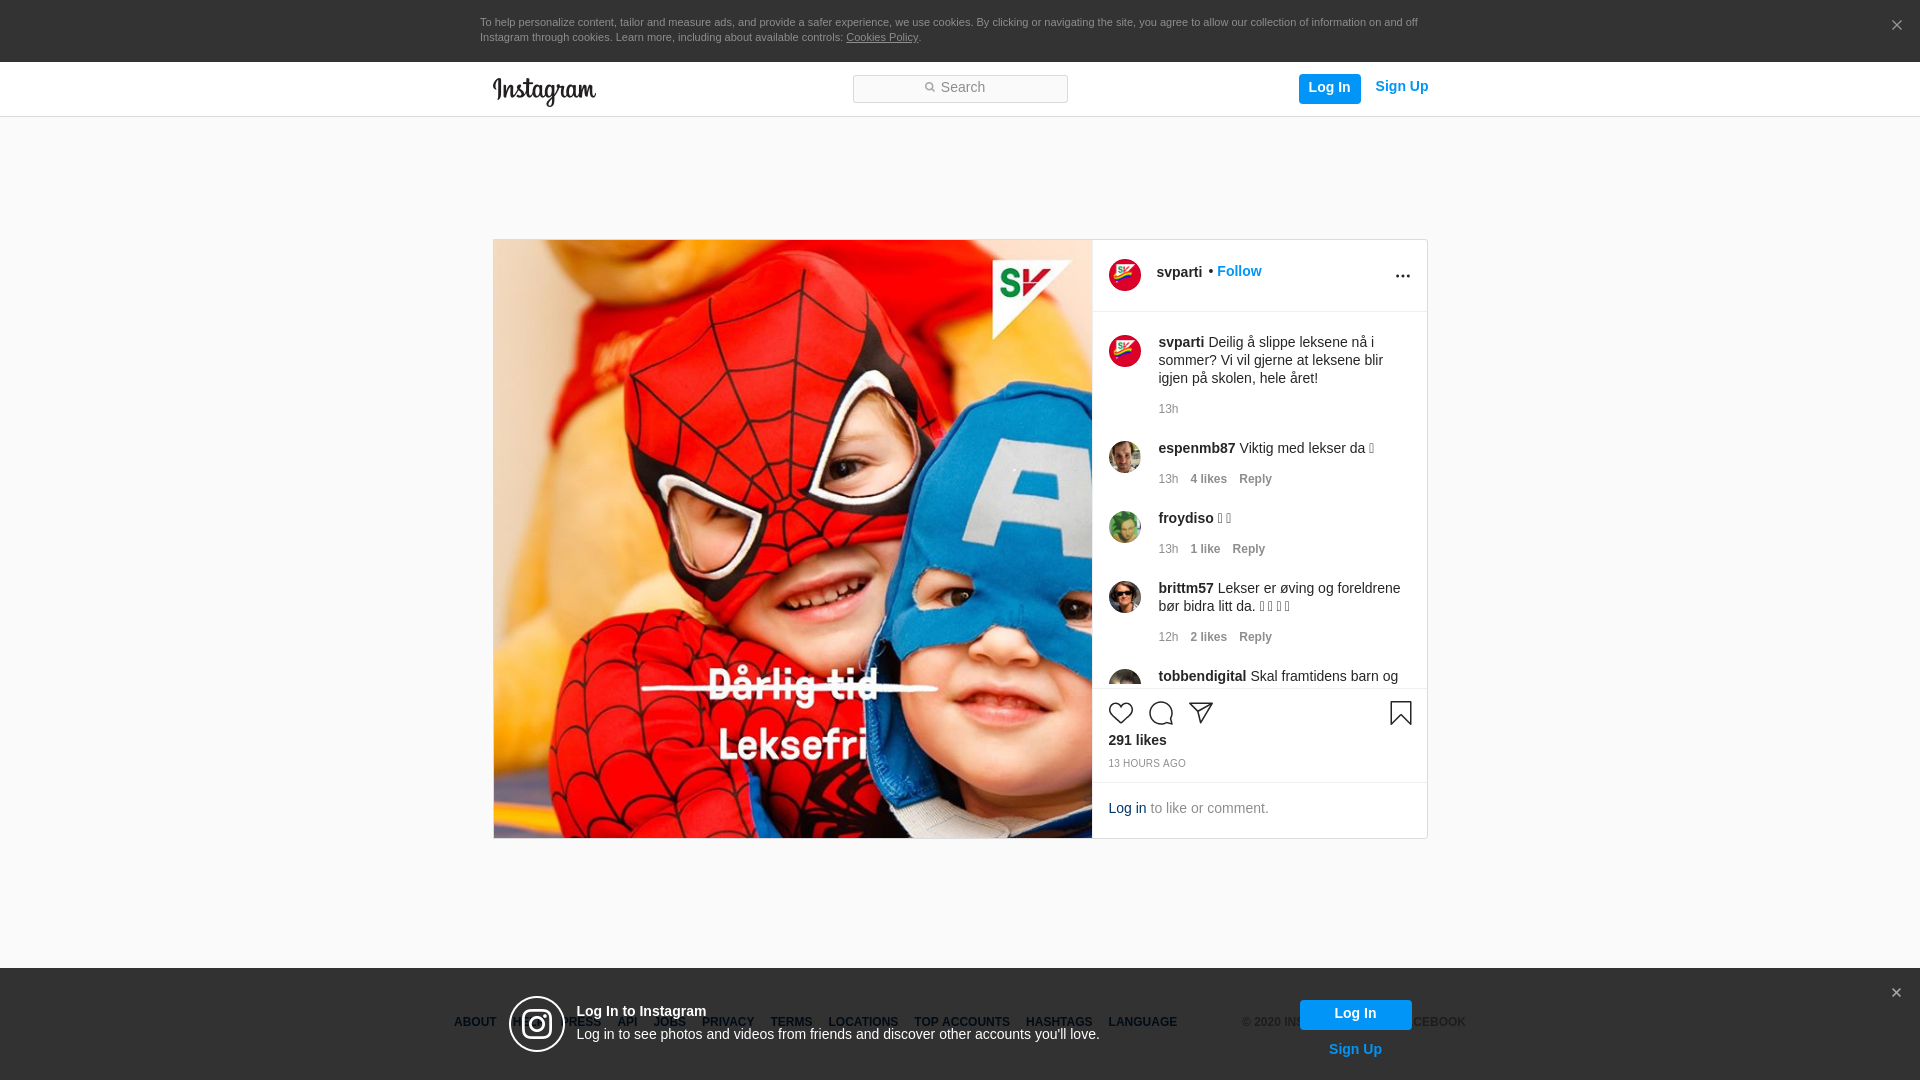This screenshot has height=1080, width=1920.
Task: Click the Search input field
Action: tap(960, 88)
